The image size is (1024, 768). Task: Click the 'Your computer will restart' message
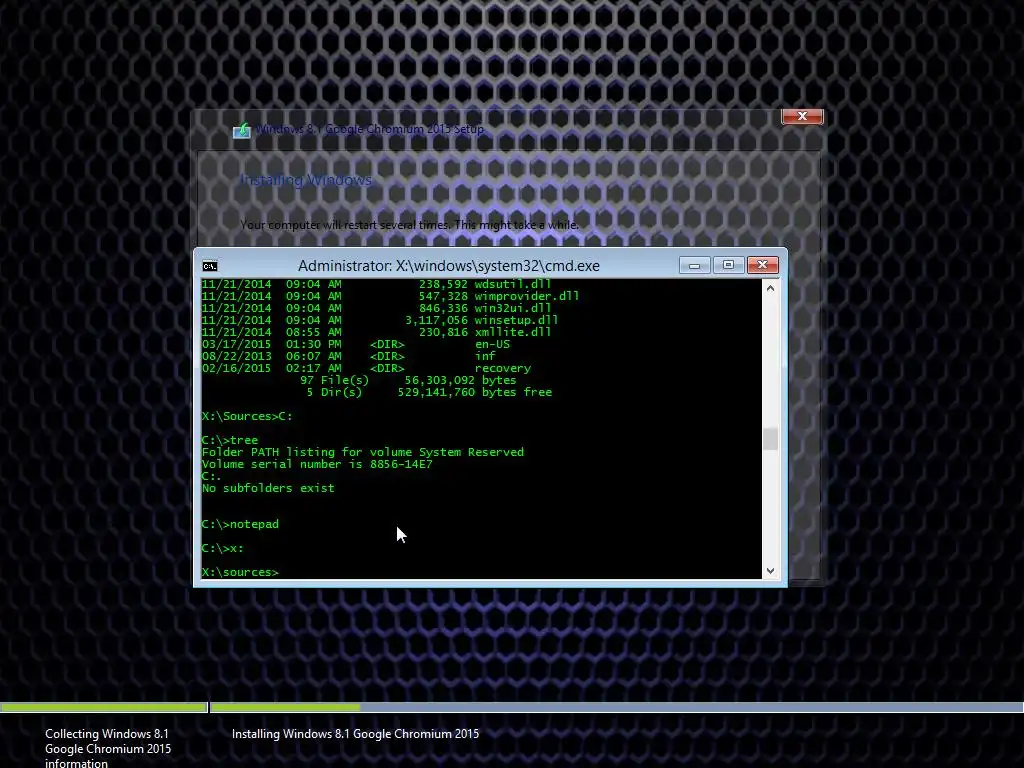click(x=409, y=225)
